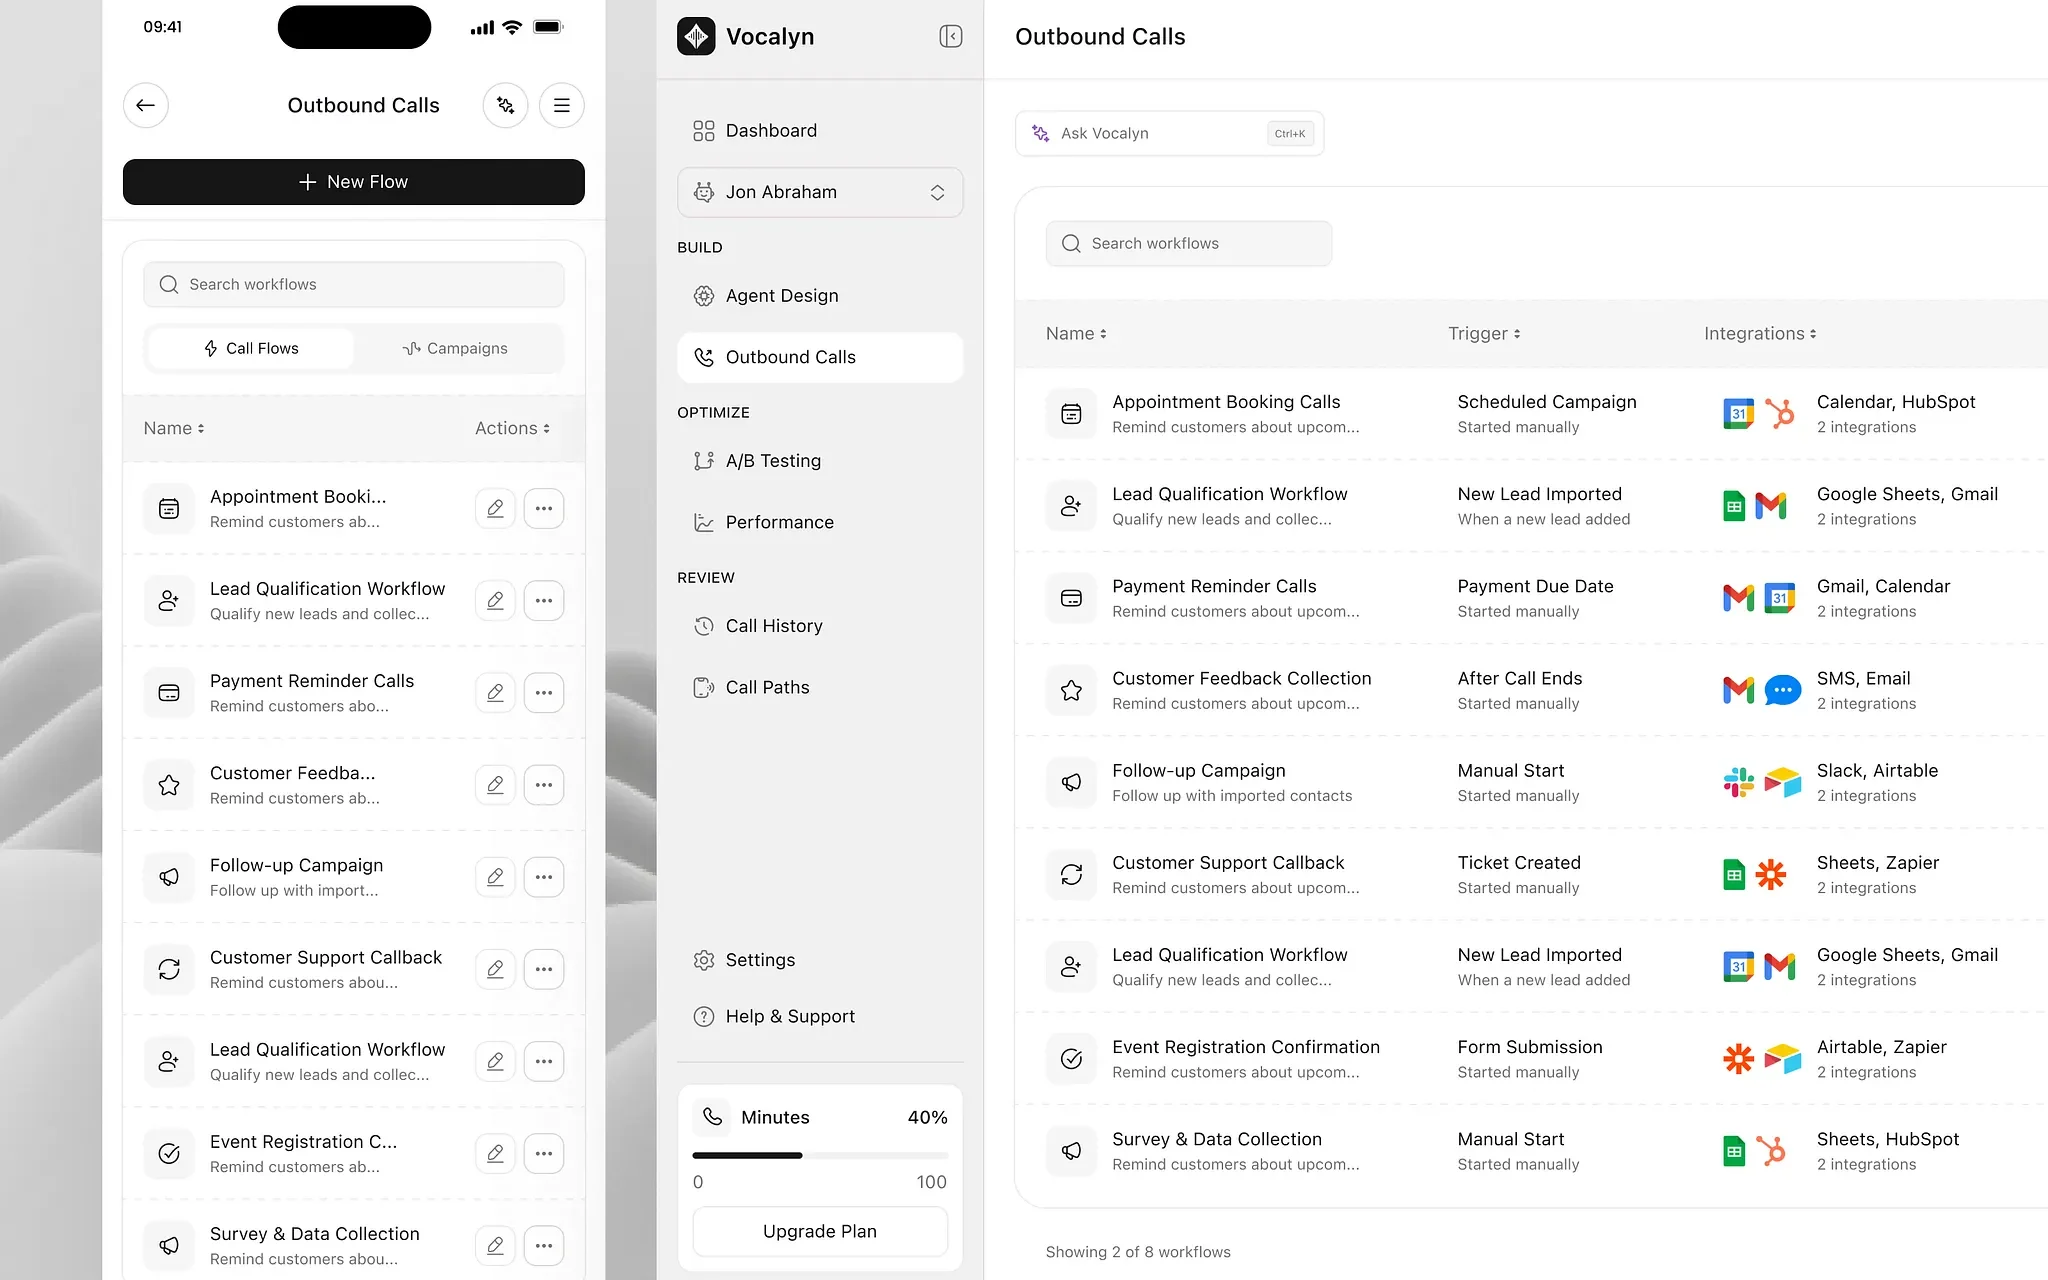Tap the back arrow in mobile header
Viewport: 2048px width, 1280px height.
pos(146,105)
